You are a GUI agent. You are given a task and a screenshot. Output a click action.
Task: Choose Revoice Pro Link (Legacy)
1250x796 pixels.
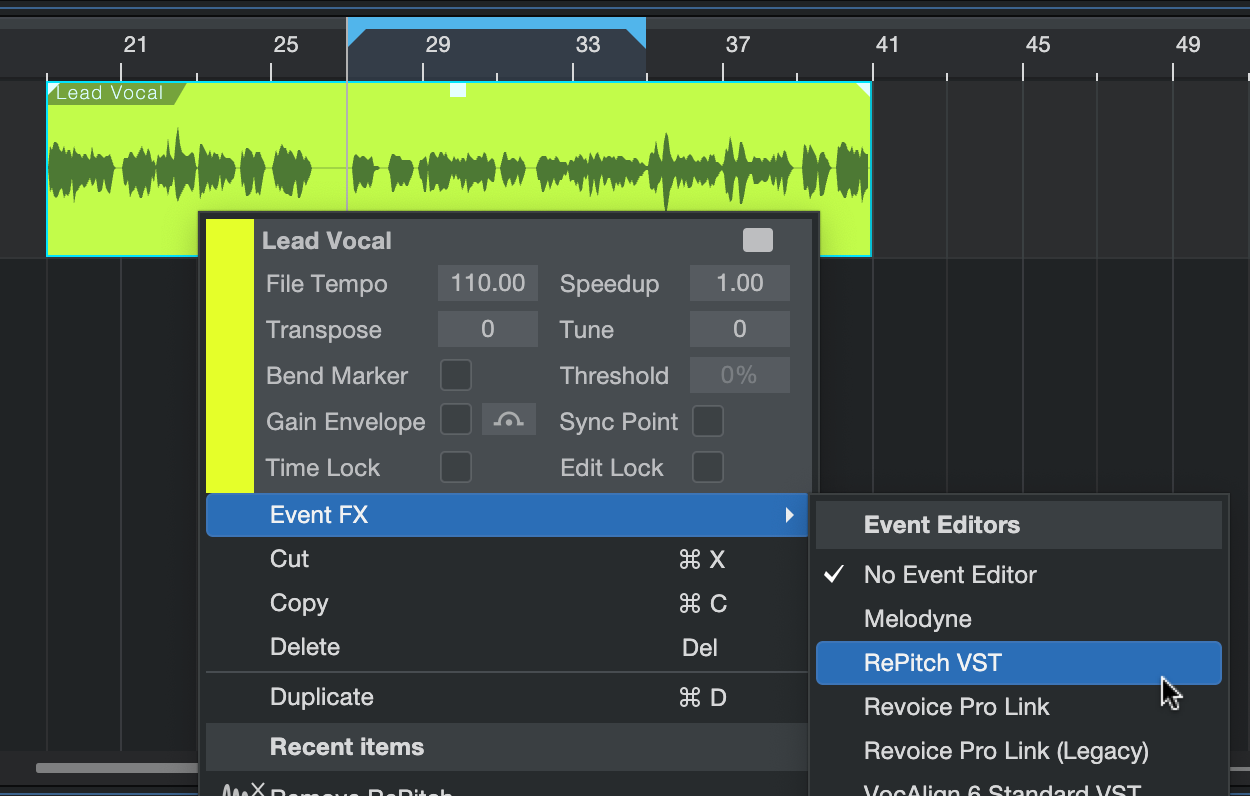pyautogui.click(x=1005, y=751)
